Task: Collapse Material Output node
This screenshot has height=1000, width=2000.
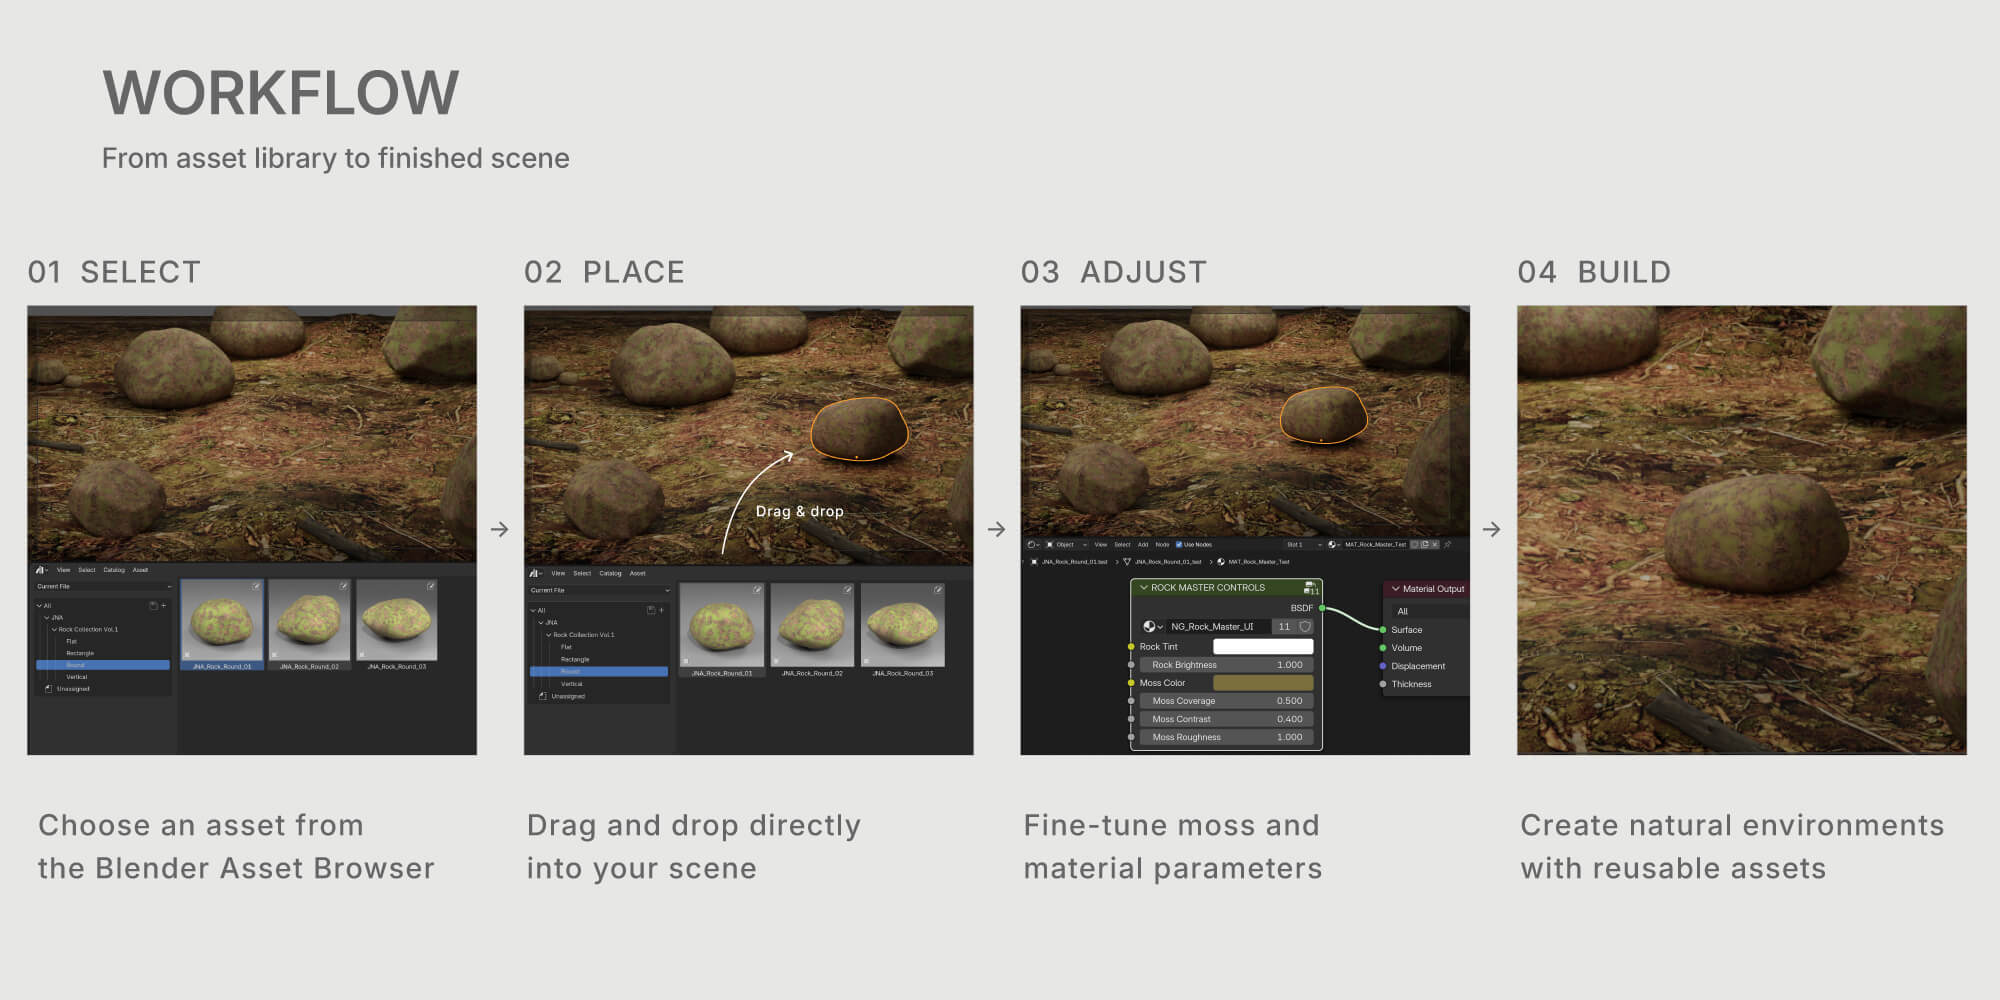Action: coord(1395,589)
